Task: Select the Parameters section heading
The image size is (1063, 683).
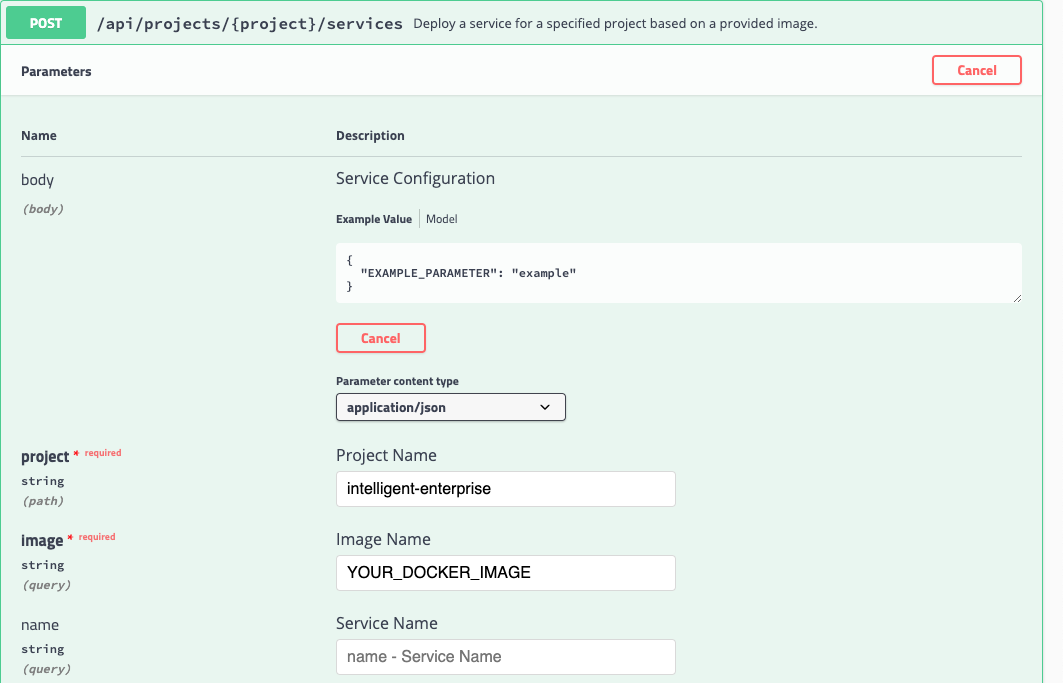Action: coord(56,72)
